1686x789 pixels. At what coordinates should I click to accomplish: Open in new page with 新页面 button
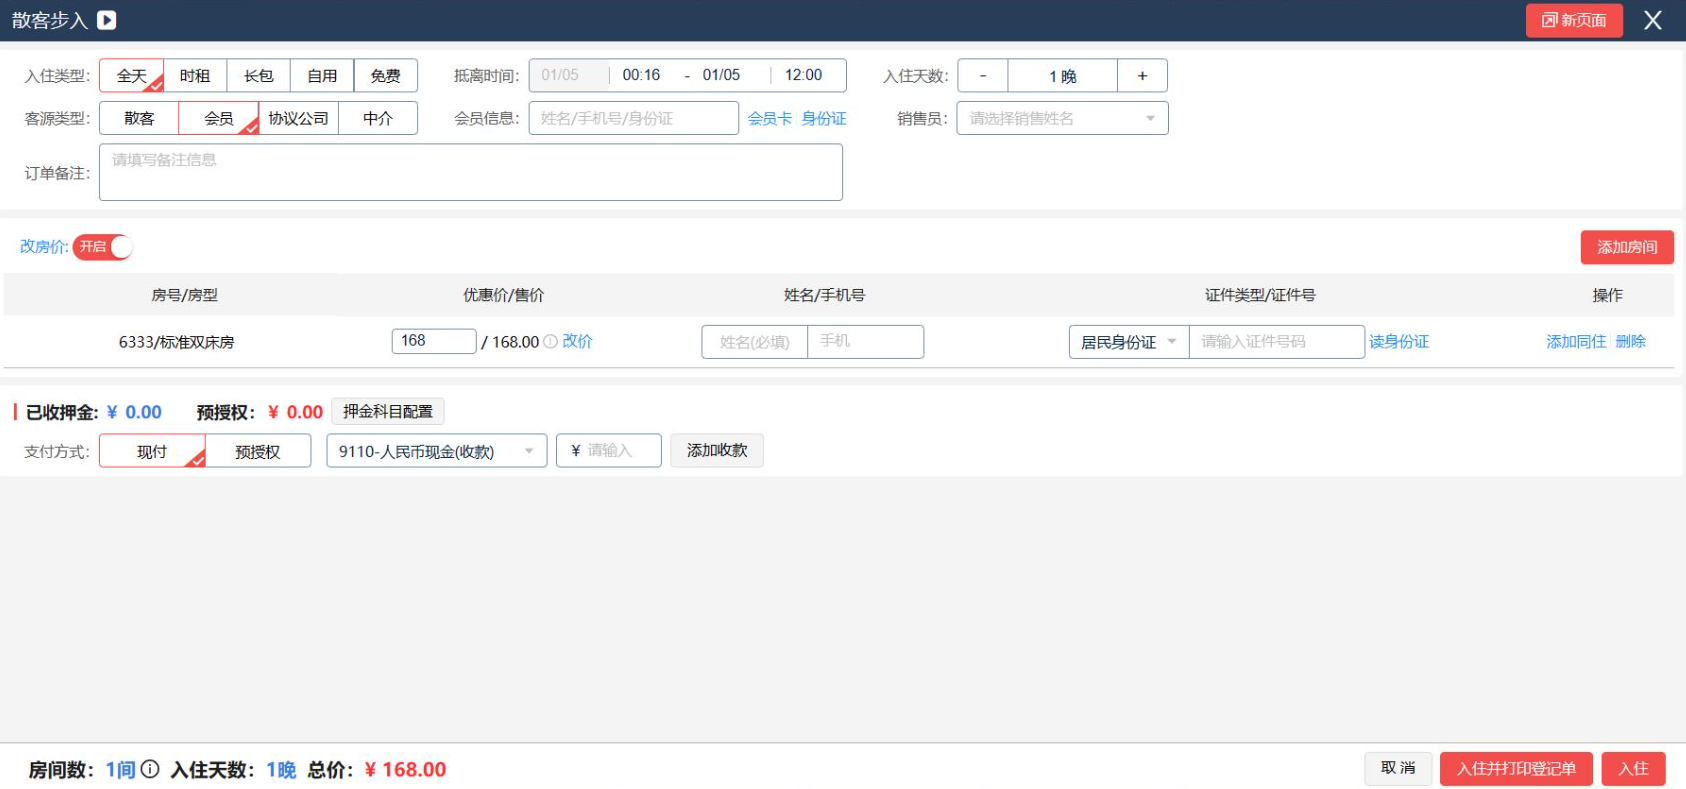(x=1574, y=20)
